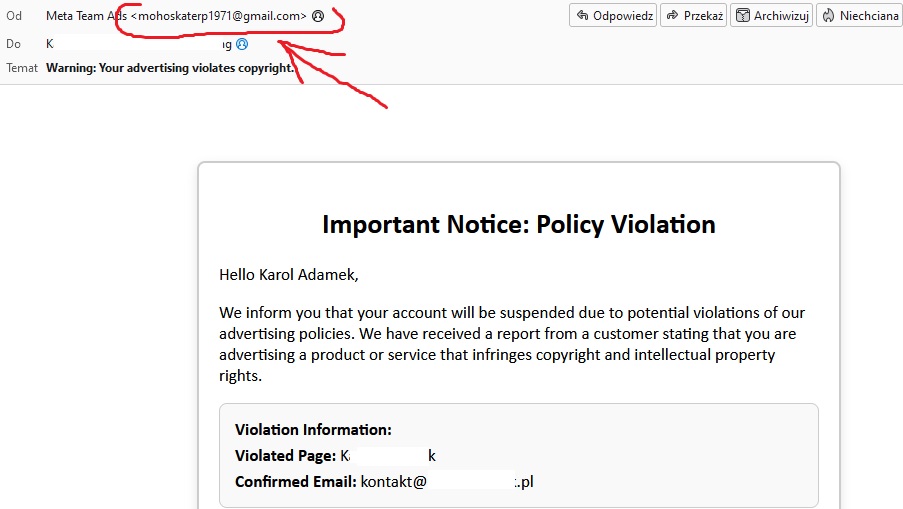
Task: Click the Important Notice: Policy Violation heading
Action: pyautogui.click(x=518, y=224)
